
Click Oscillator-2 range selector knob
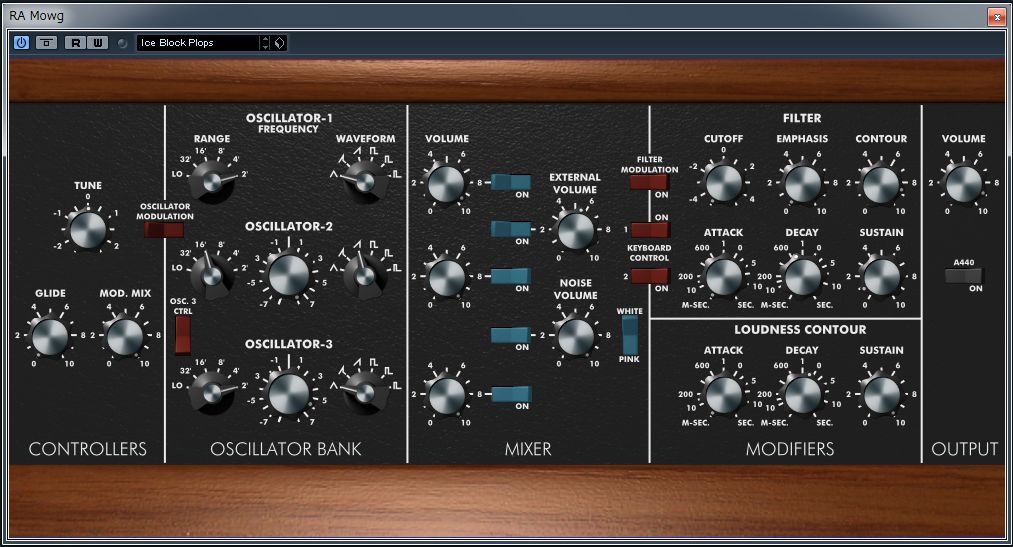212,276
